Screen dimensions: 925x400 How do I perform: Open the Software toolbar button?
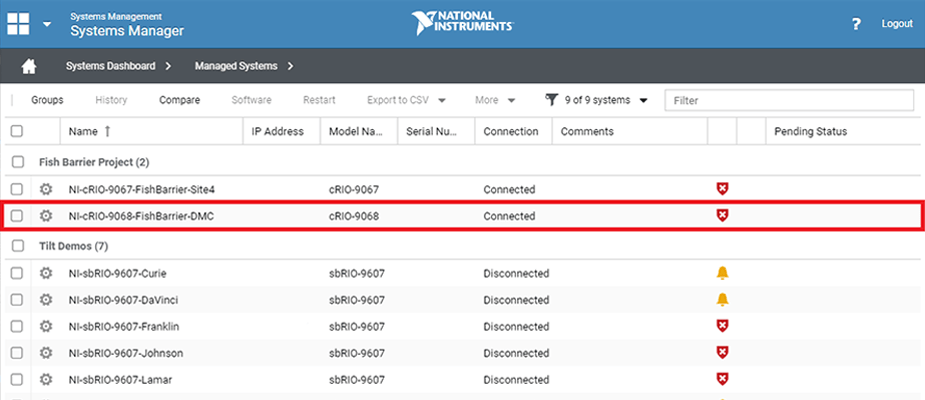pyautogui.click(x=251, y=100)
